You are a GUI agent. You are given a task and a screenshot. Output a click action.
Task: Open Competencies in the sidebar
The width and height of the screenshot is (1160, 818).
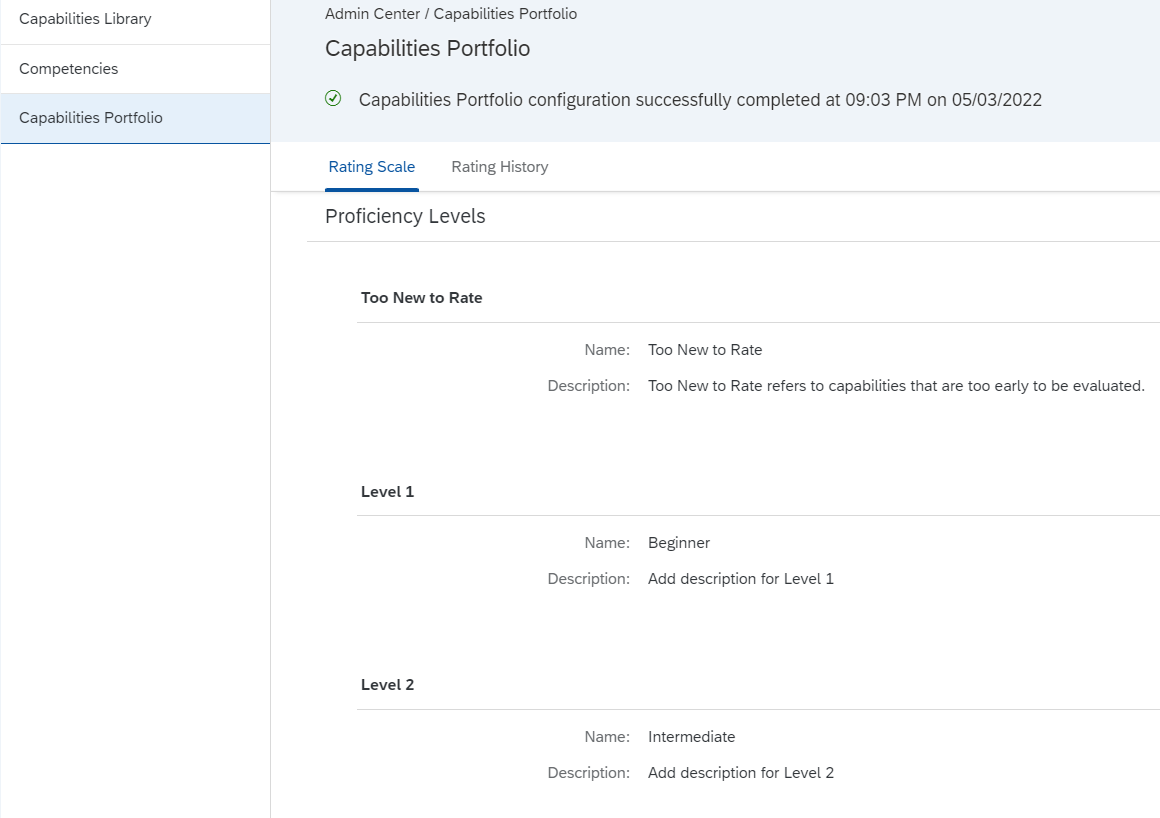coord(135,69)
